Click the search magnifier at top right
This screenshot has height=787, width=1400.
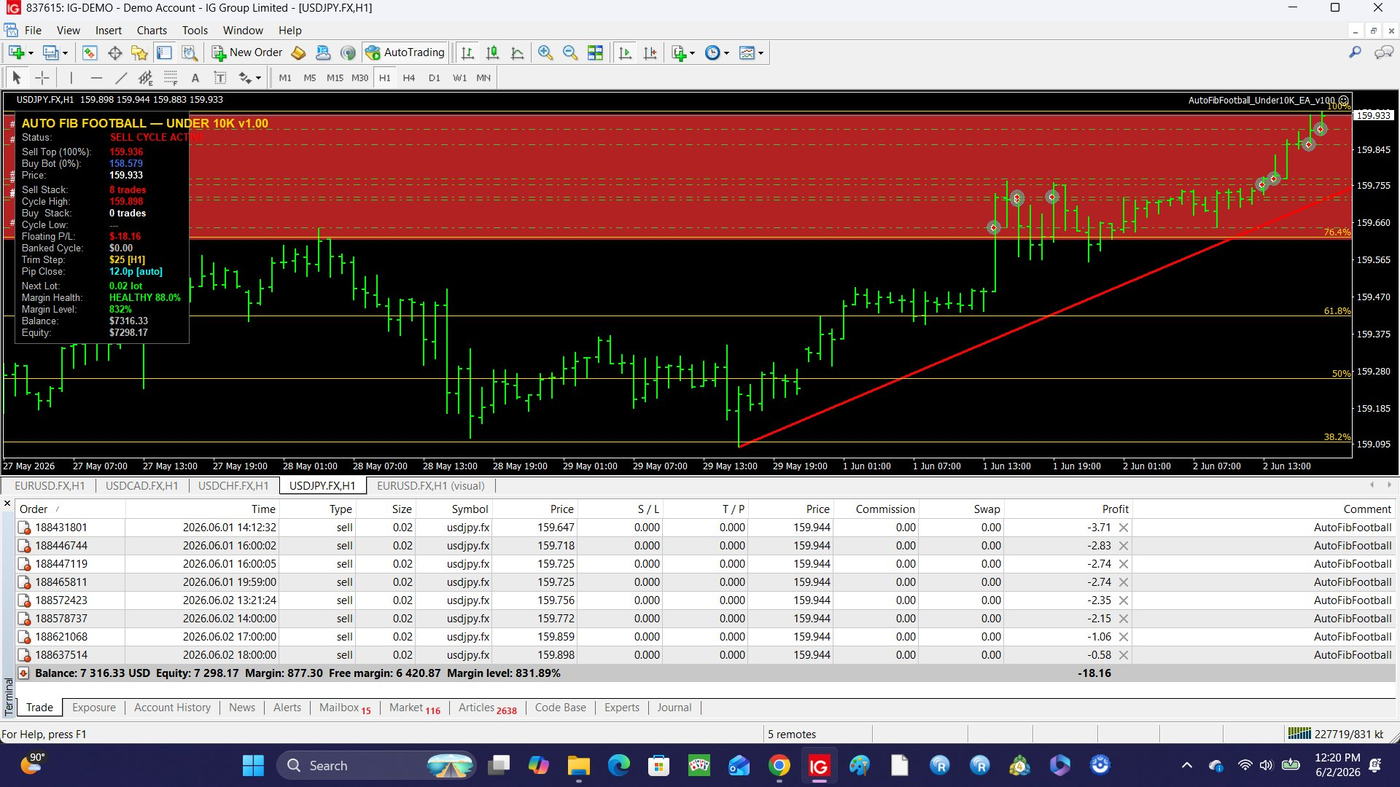point(1355,52)
